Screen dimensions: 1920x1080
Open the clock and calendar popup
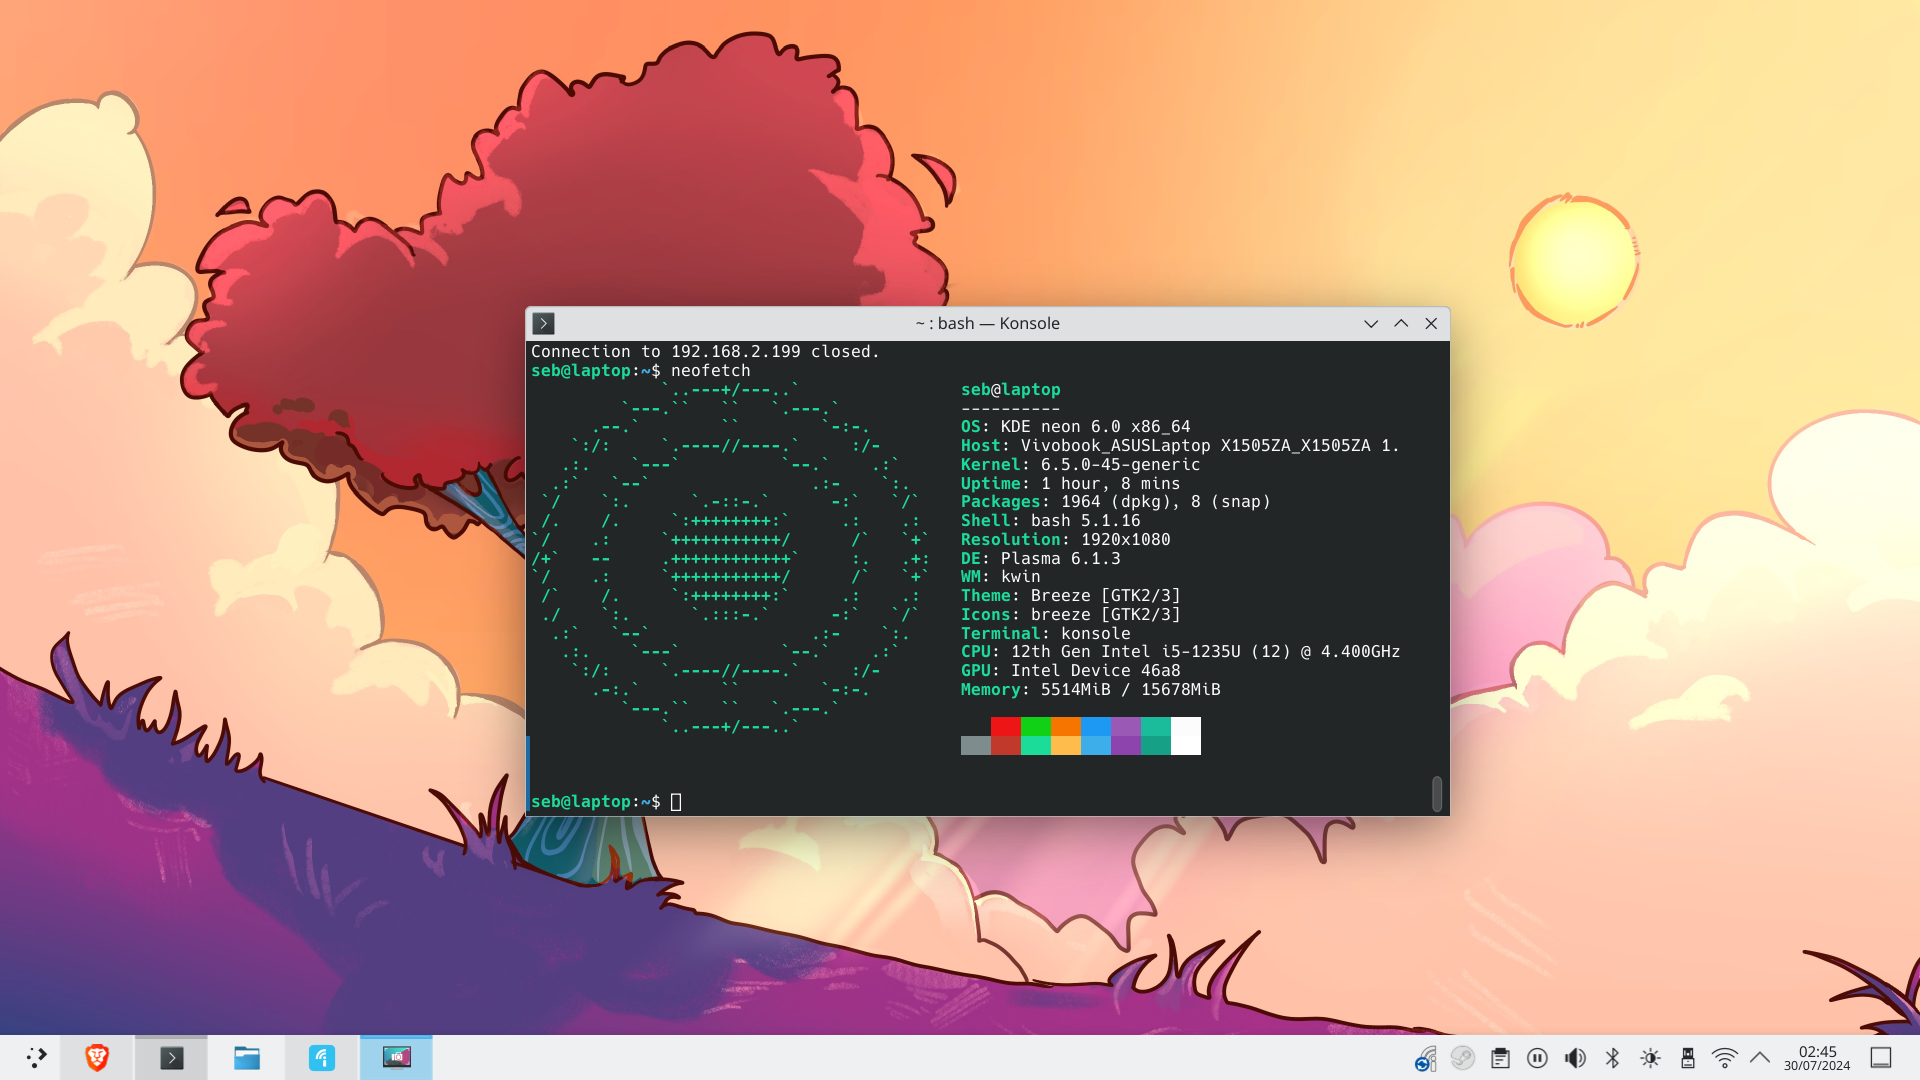tap(1817, 1058)
